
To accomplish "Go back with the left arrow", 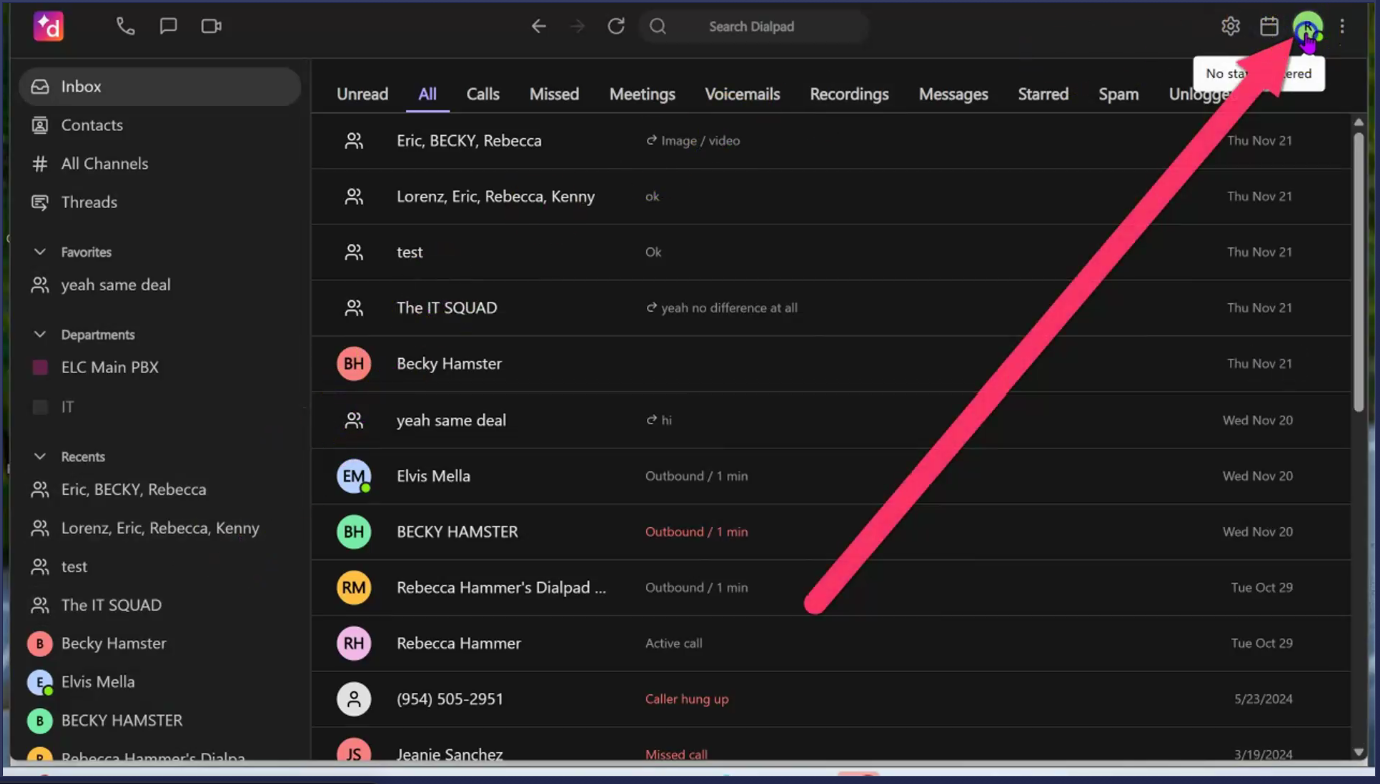I will point(539,26).
